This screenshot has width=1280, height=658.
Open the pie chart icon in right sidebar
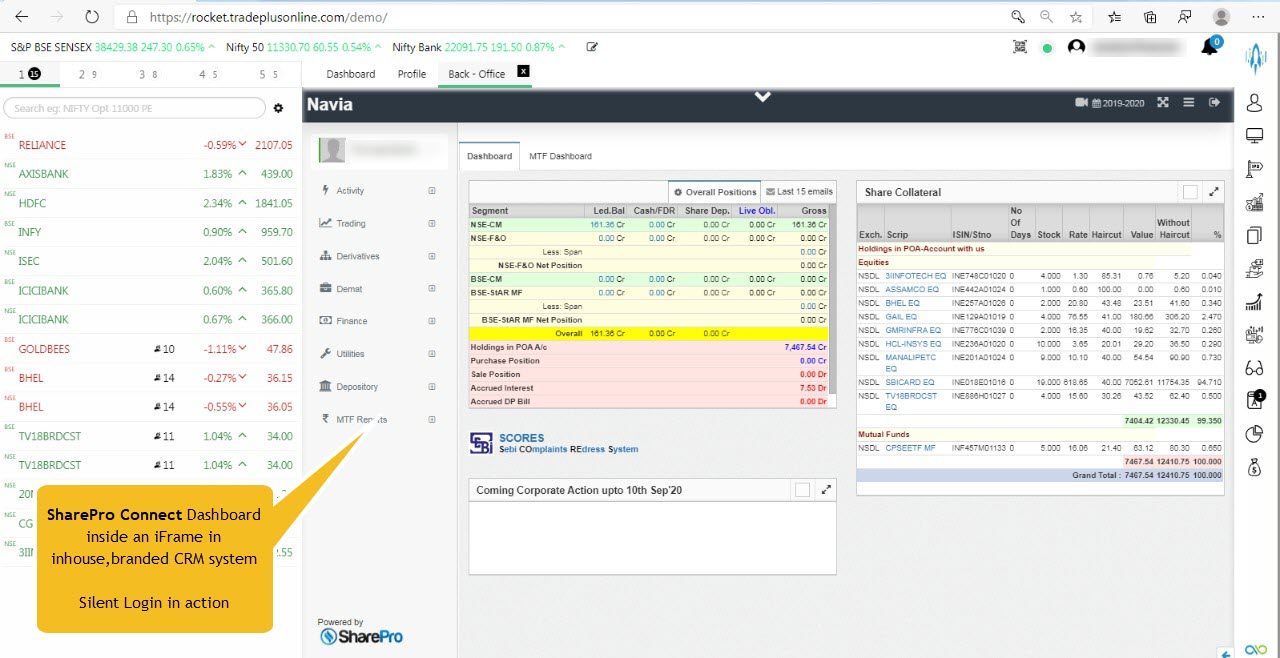pyautogui.click(x=1255, y=434)
